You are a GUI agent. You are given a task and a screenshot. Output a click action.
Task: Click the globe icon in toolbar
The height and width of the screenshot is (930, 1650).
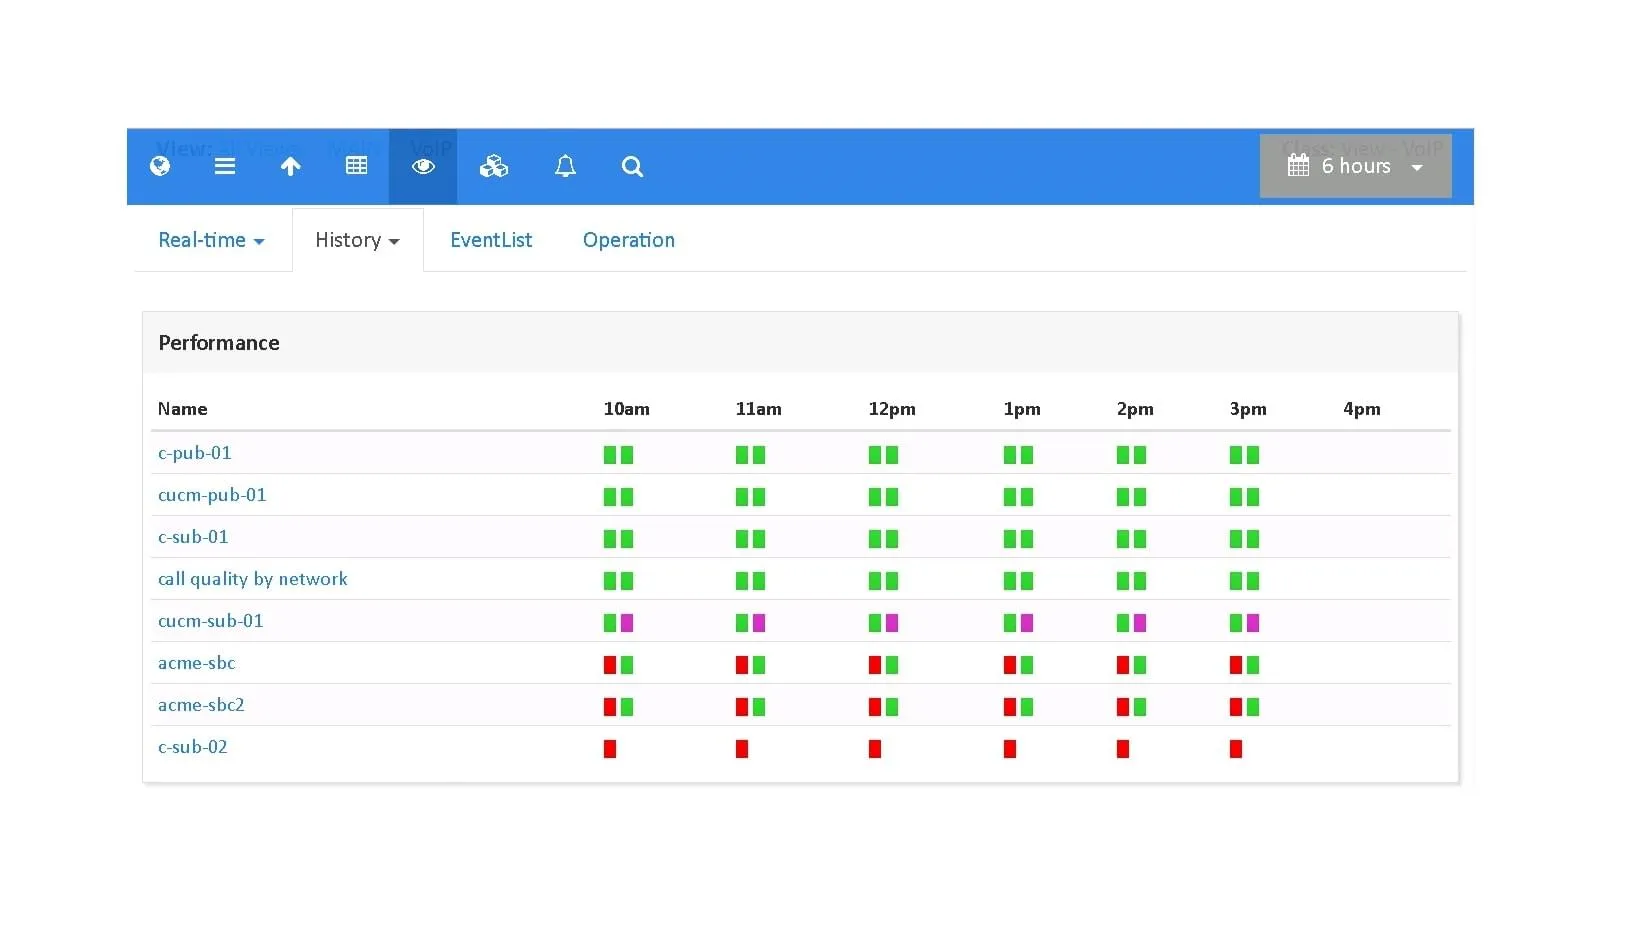[x=160, y=166]
